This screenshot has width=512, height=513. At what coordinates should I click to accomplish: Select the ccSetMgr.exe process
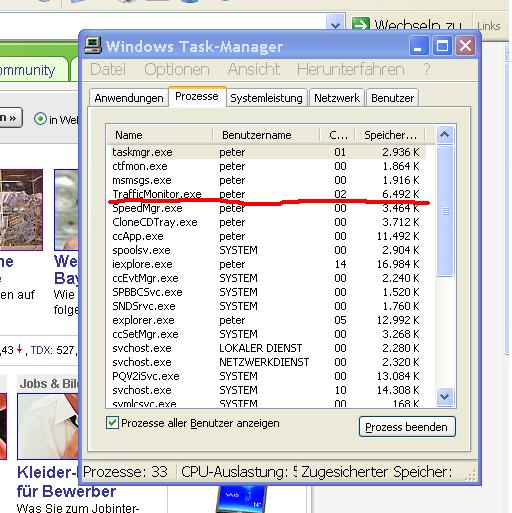pos(266,334)
